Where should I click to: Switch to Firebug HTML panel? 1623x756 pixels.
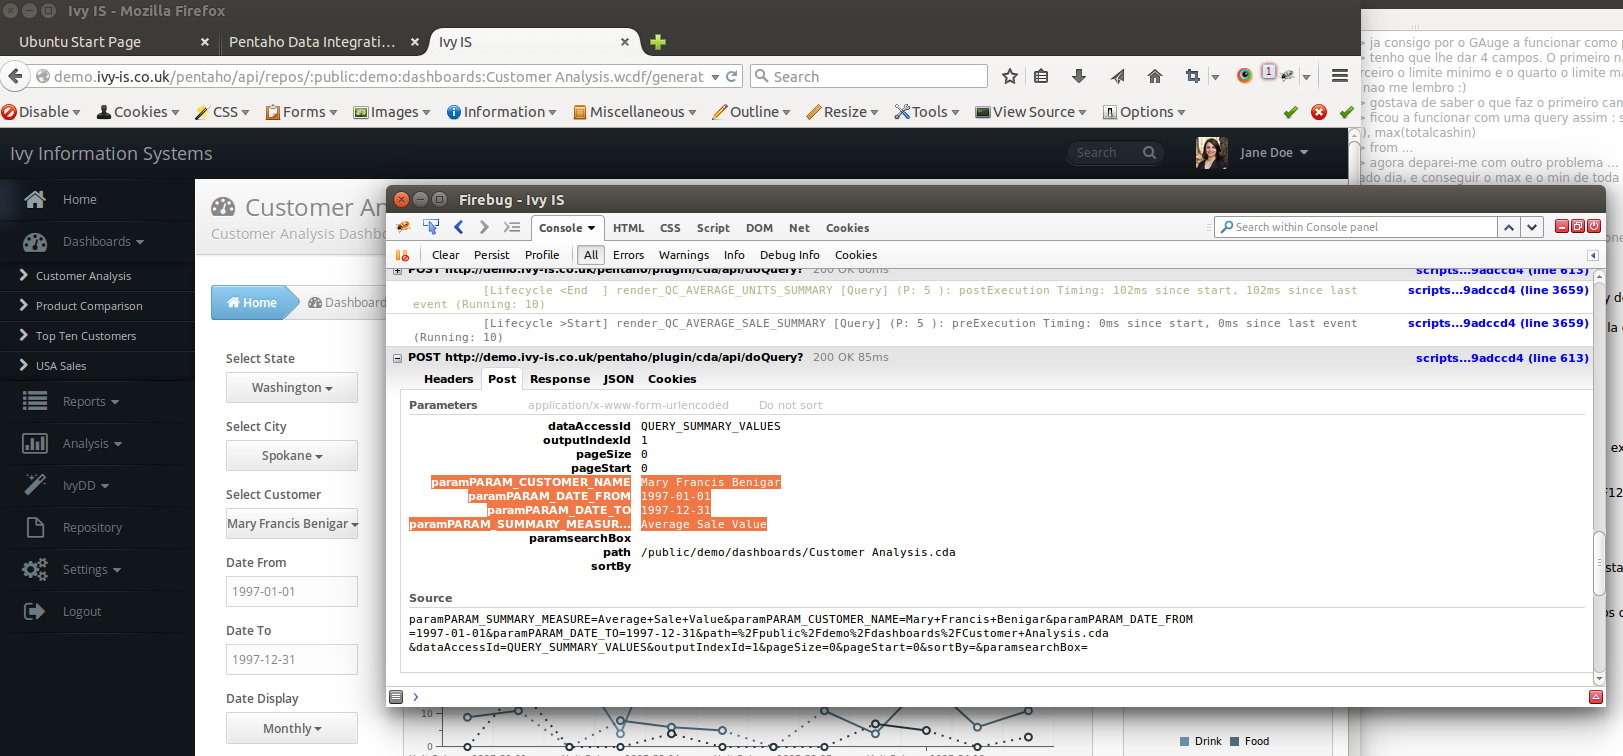(629, 228)
